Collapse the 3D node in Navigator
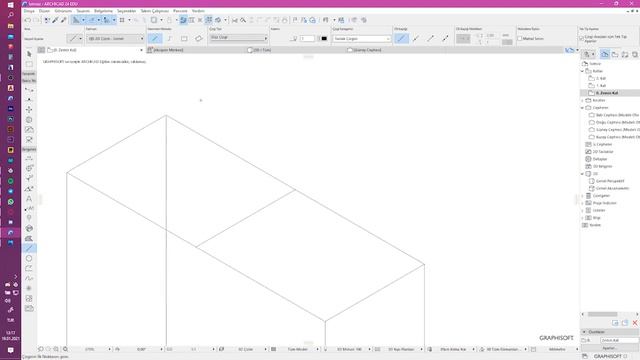The height and width of the screenshot is (360, 640). (582, 174)
